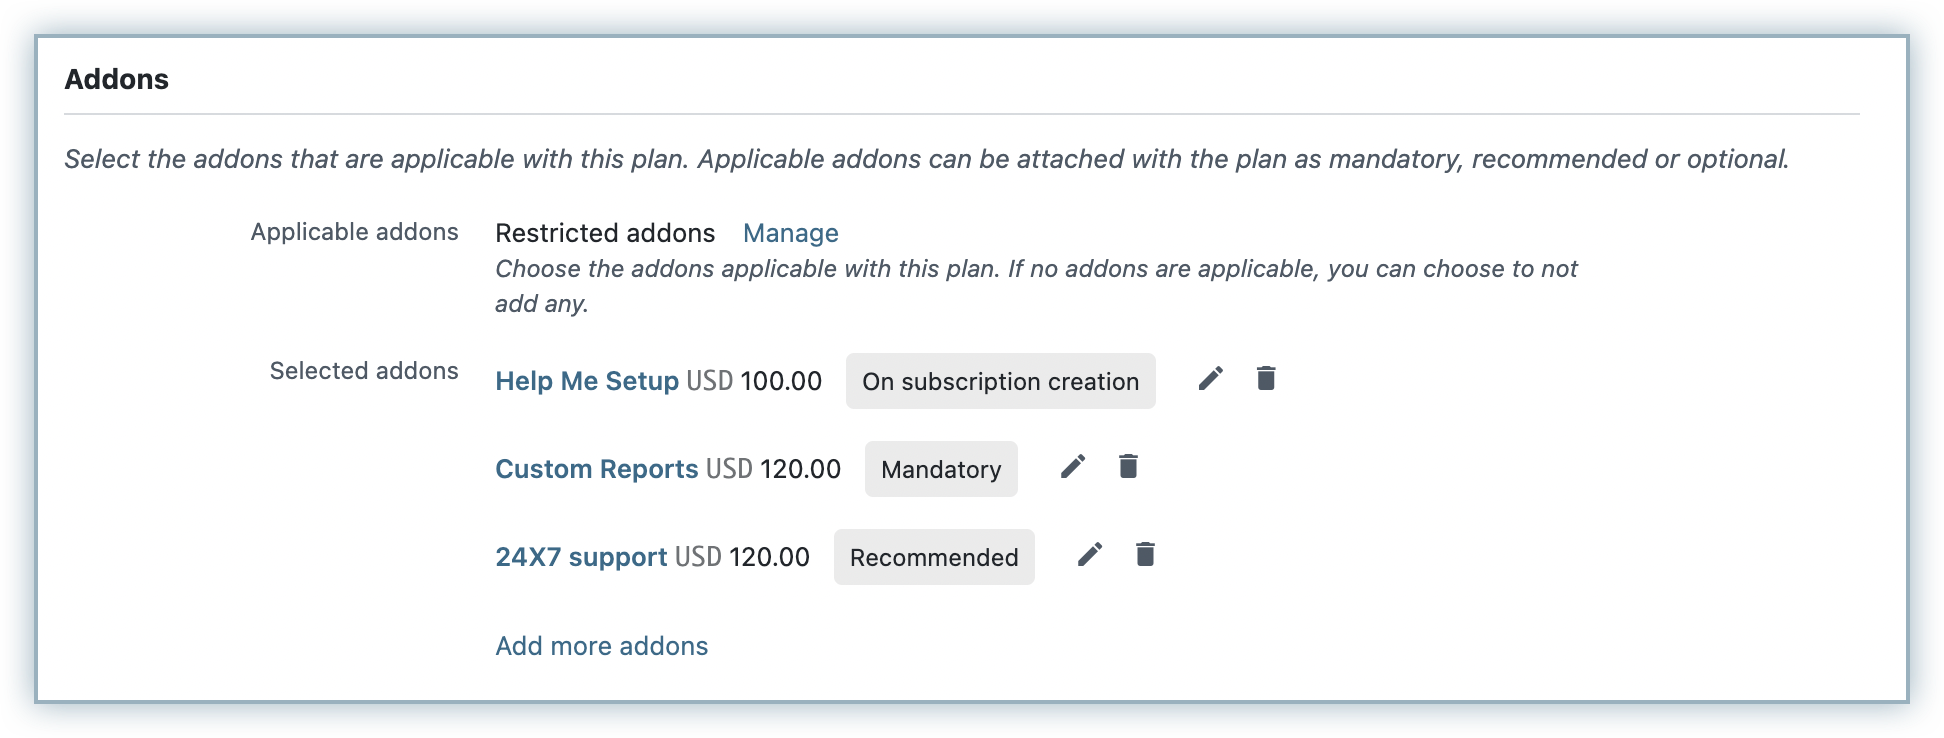This screenshot has height=738, width=1944.
Task: Click Add more addons link
Action: click(601, 646)
